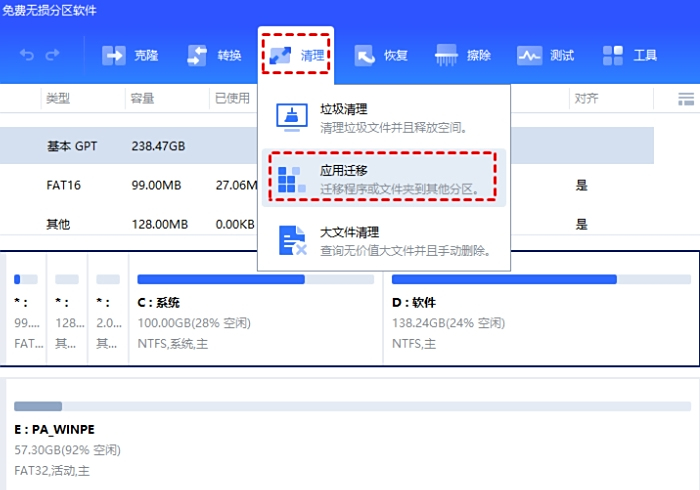The image size is (700, 490).
Task: Click the undo arrow icon
Action: [x=27, y=55]
